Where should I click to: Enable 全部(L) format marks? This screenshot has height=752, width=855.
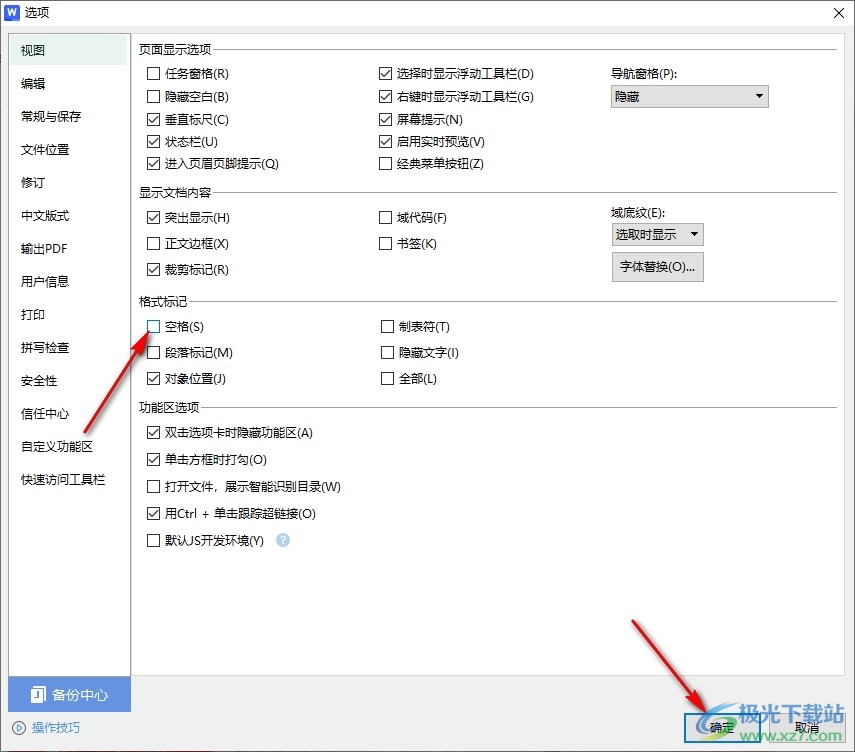(x=387, y=378)
